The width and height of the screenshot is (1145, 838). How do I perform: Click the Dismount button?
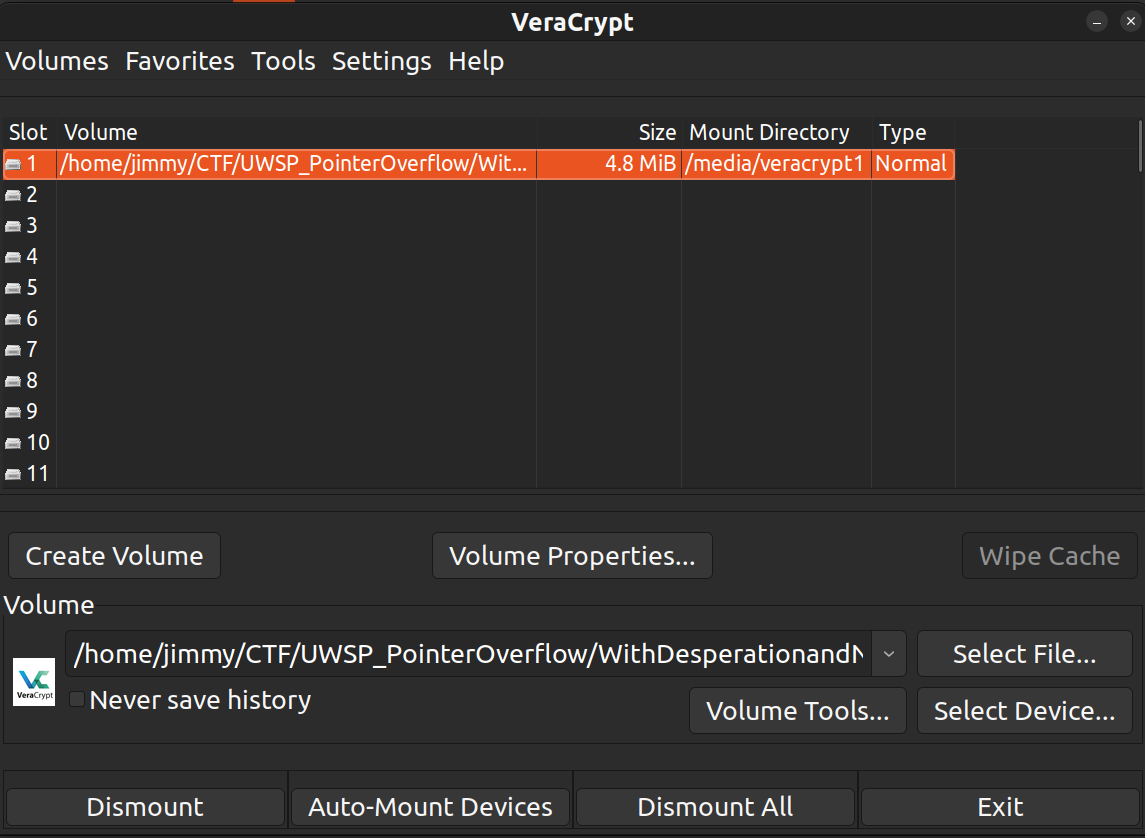click(145, 807)
